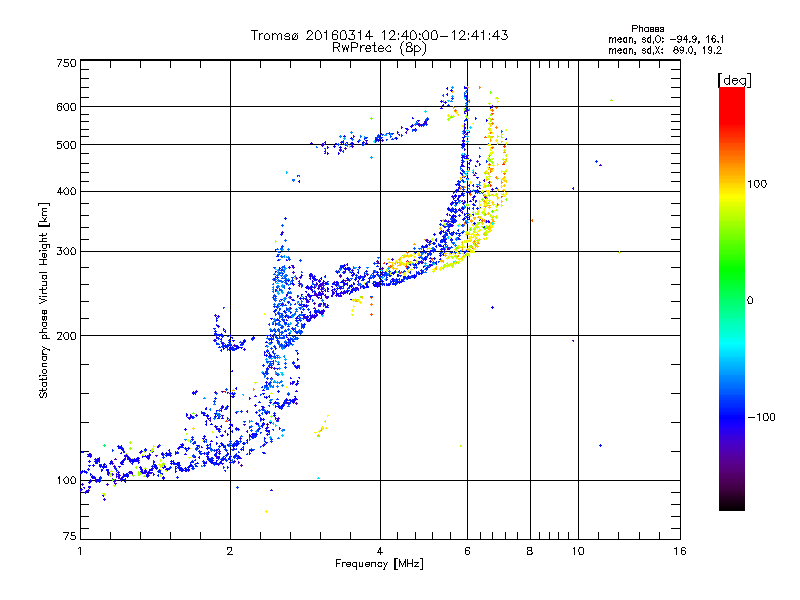Click the y-axis tick label '400'
800x600 pixels.
coord(66,192)
